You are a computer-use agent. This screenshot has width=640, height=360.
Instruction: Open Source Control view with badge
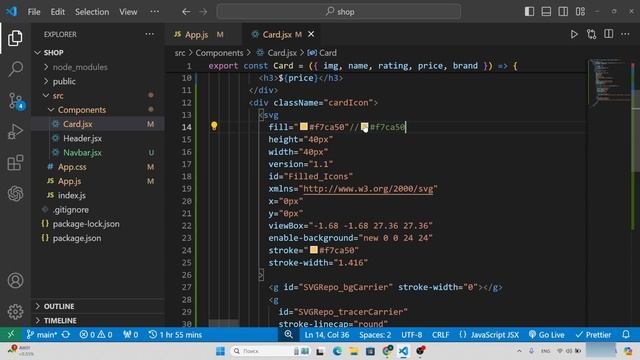click(x=16, y=100)
